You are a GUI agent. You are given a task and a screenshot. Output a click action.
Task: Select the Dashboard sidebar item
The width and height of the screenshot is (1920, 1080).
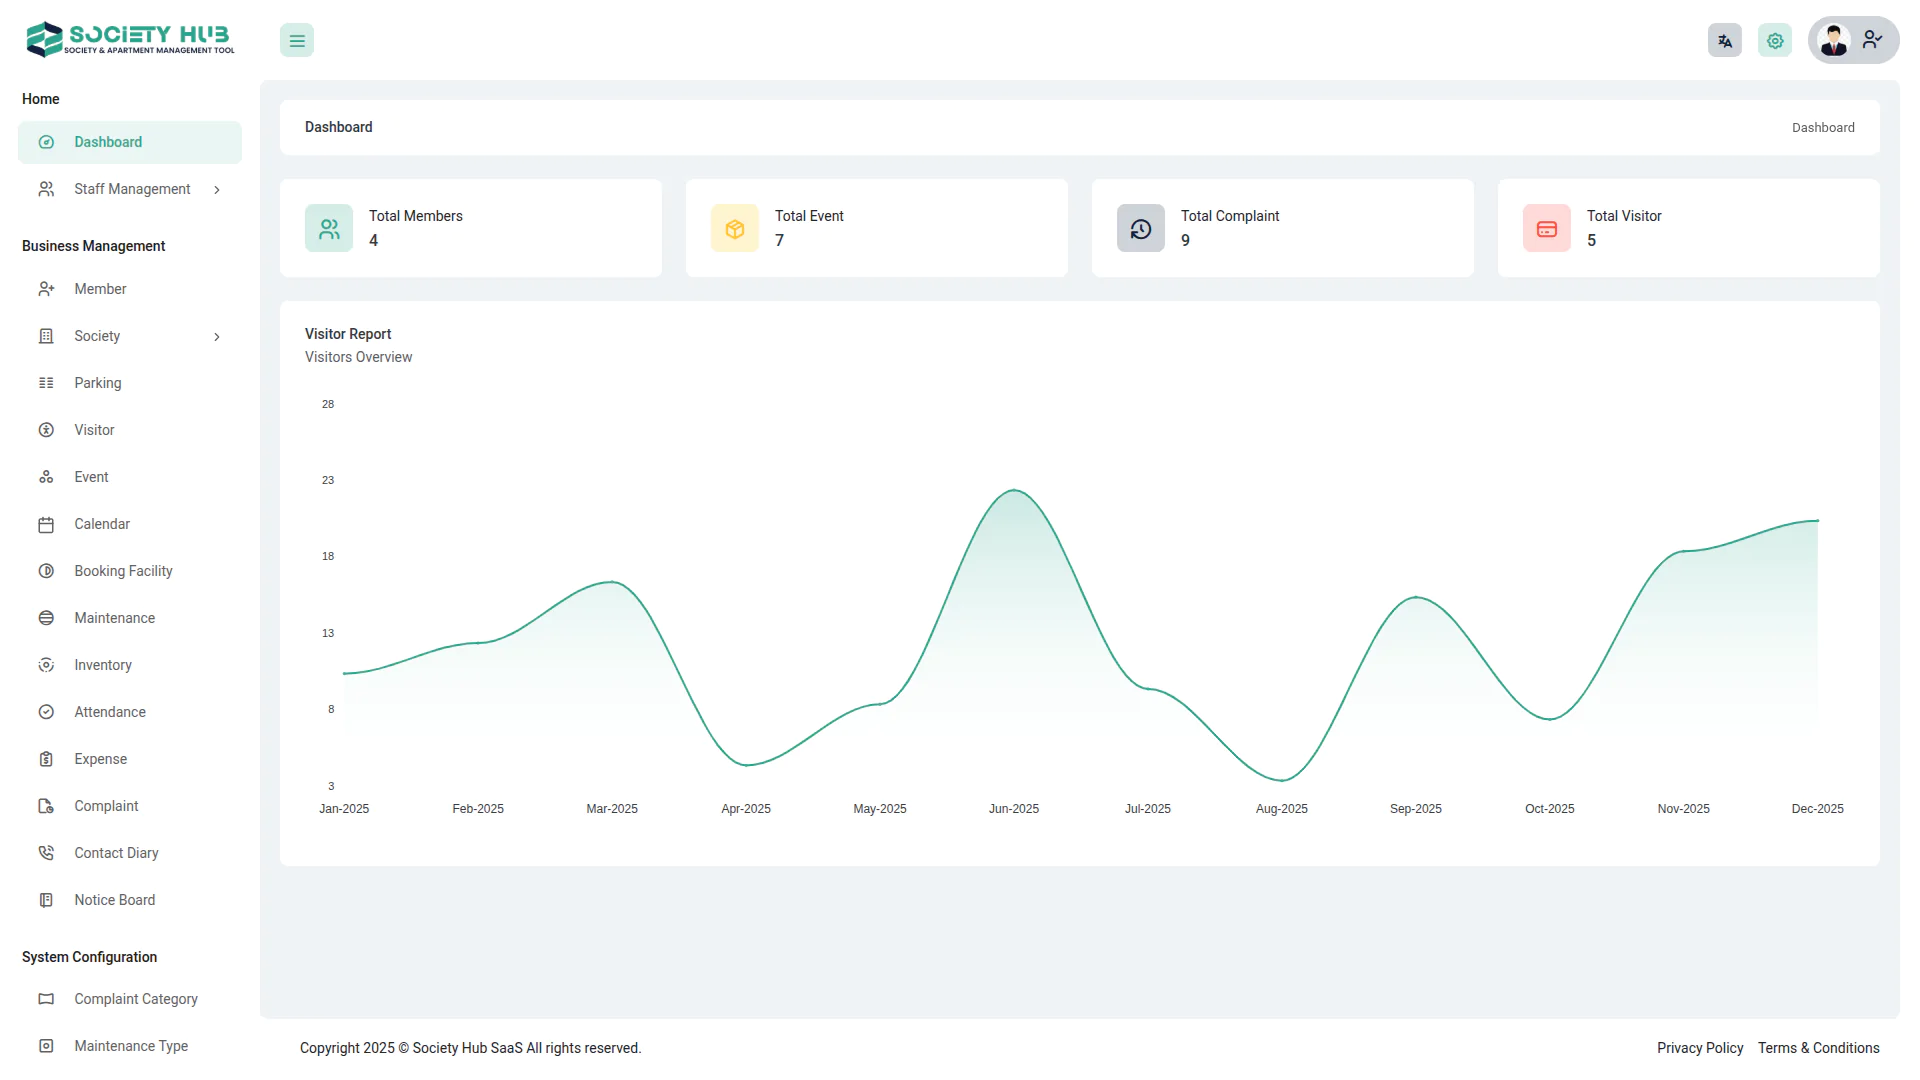(x=108, y=142)
